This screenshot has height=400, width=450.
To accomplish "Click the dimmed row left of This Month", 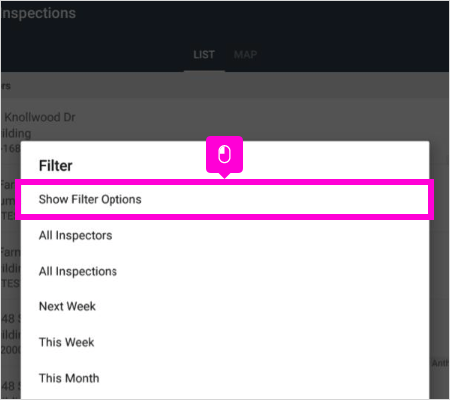I will pos(11,386).
